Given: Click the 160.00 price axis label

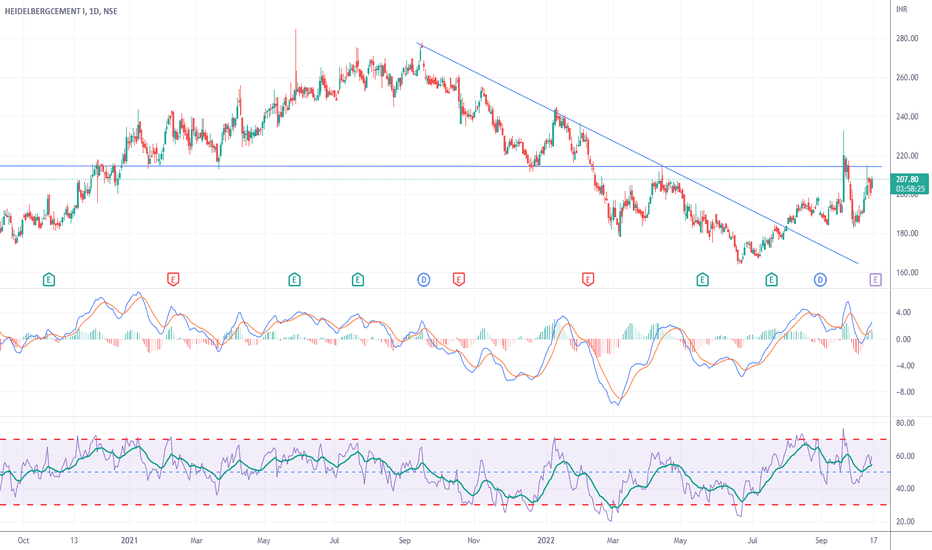Looking at the screenshot, I should click(907, 272).
